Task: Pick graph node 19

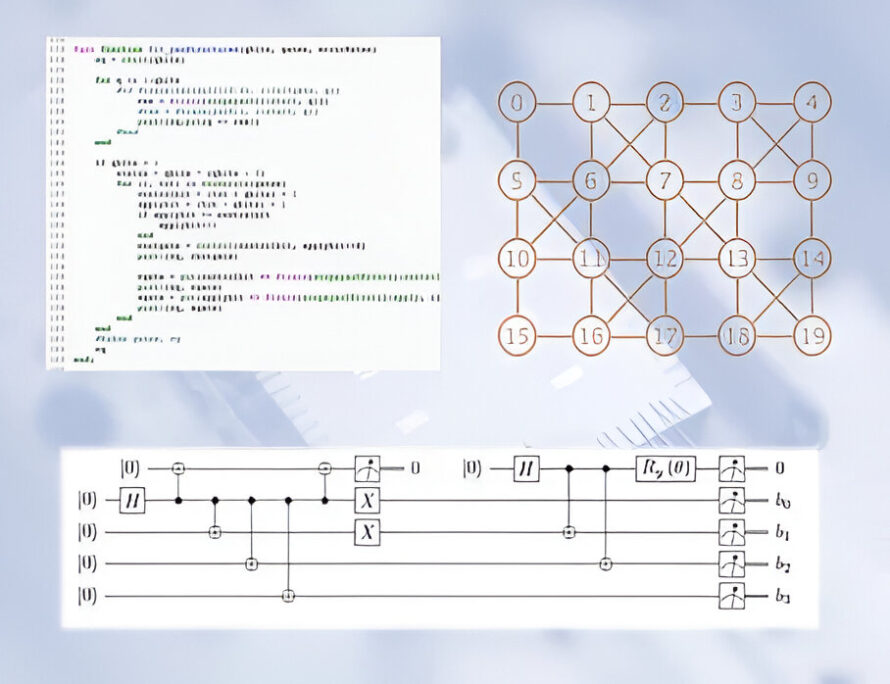Action: (x=812, y=335)
